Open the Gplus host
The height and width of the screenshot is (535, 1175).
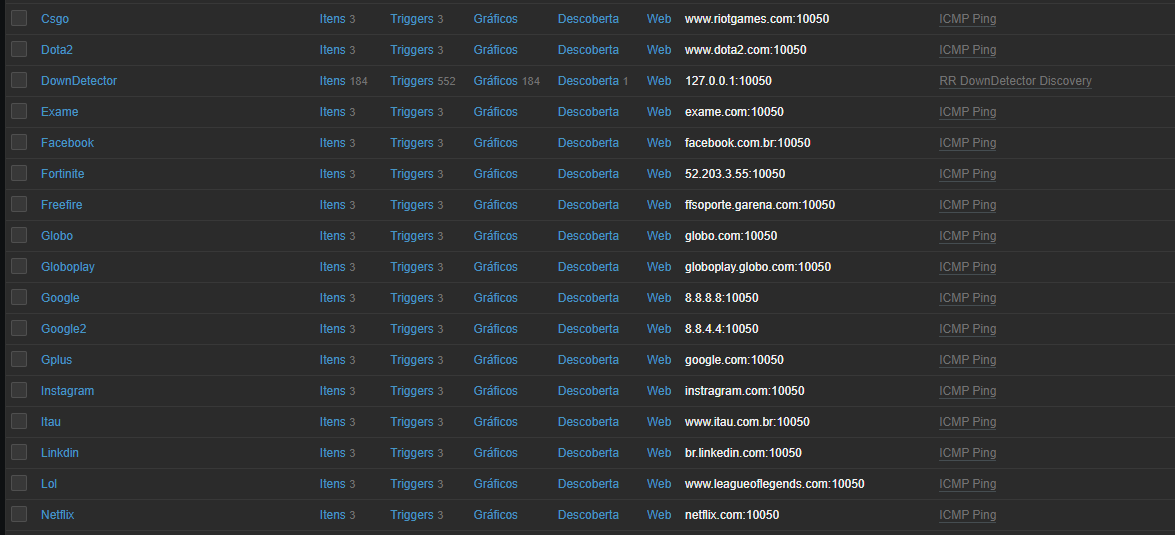click(x=56, y=360)
